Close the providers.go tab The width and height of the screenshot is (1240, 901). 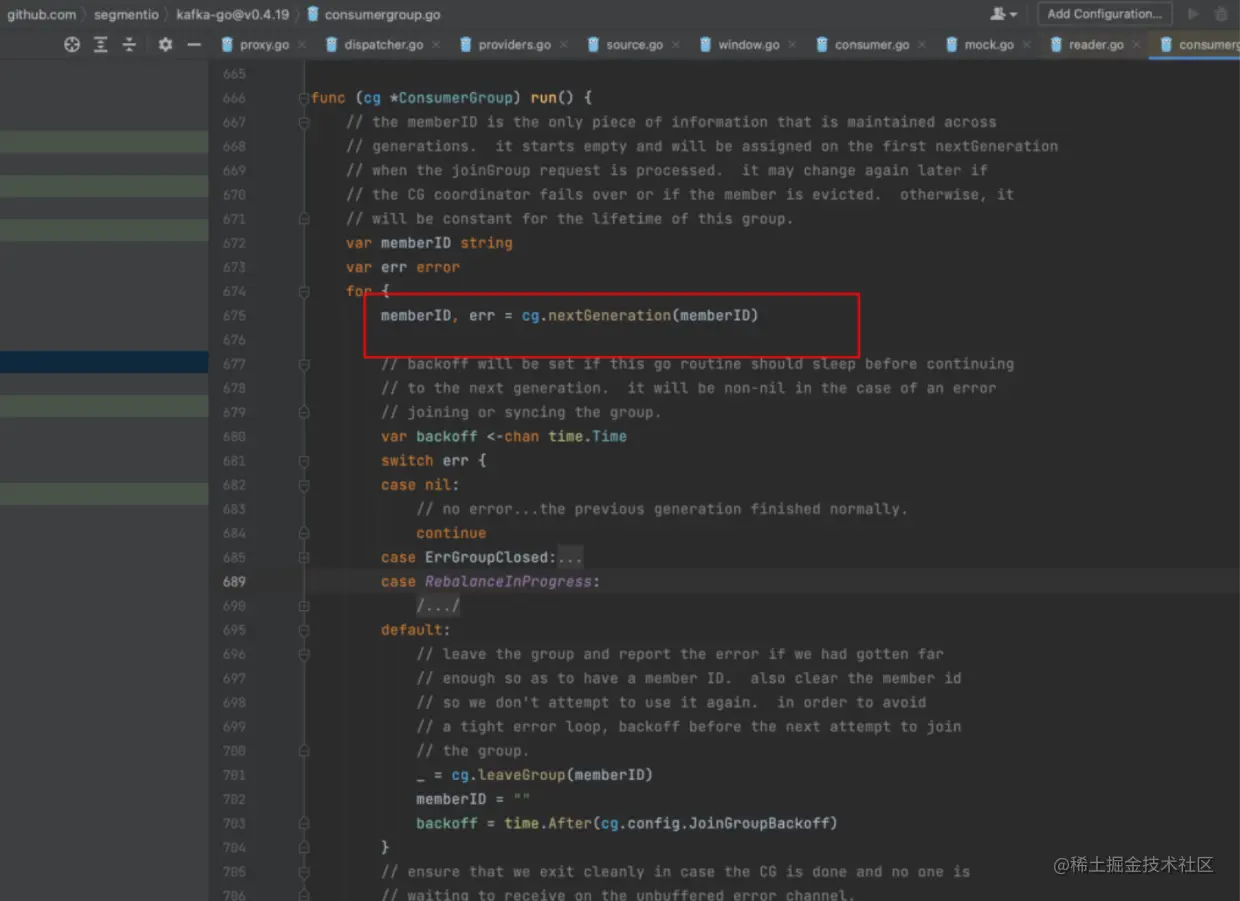[x=565, y=45]
